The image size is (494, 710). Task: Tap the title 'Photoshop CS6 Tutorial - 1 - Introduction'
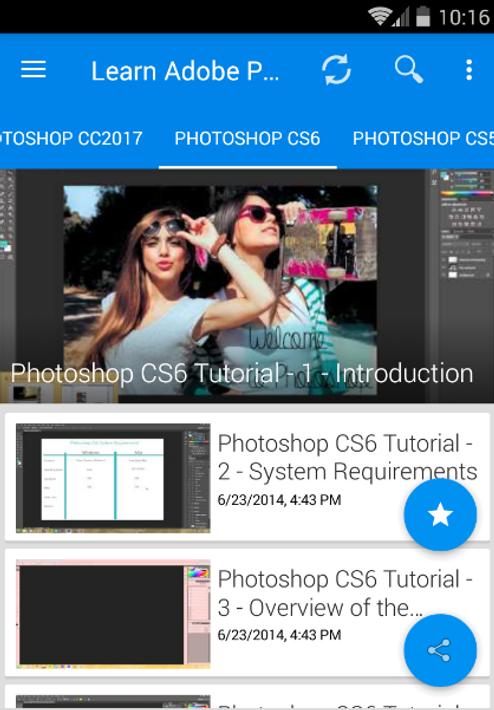pos(242,374)
